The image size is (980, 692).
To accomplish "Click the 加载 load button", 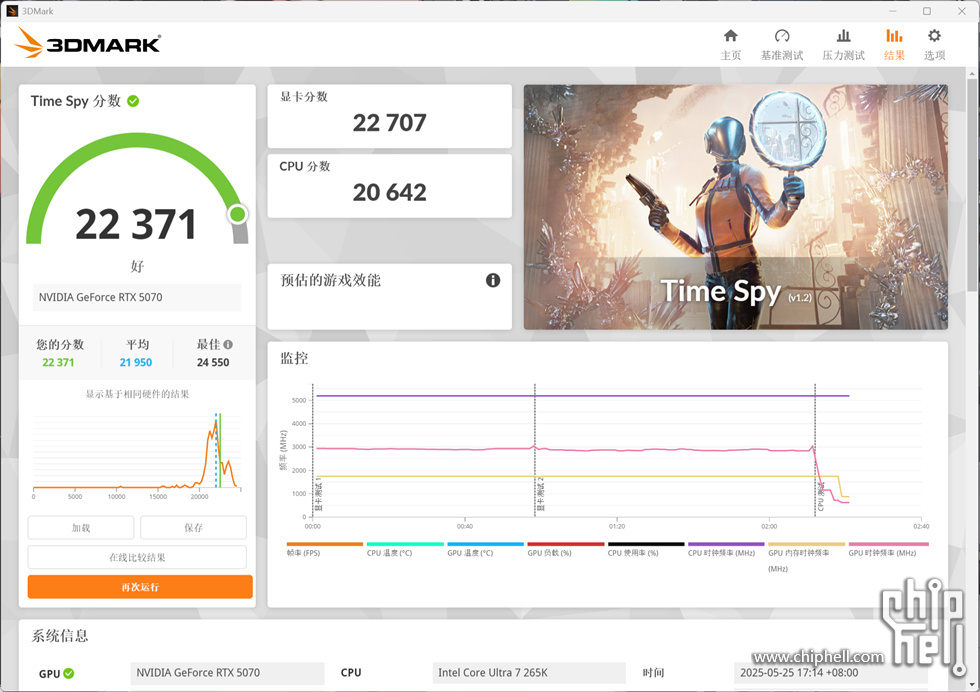I will click(x=81, y=528).
